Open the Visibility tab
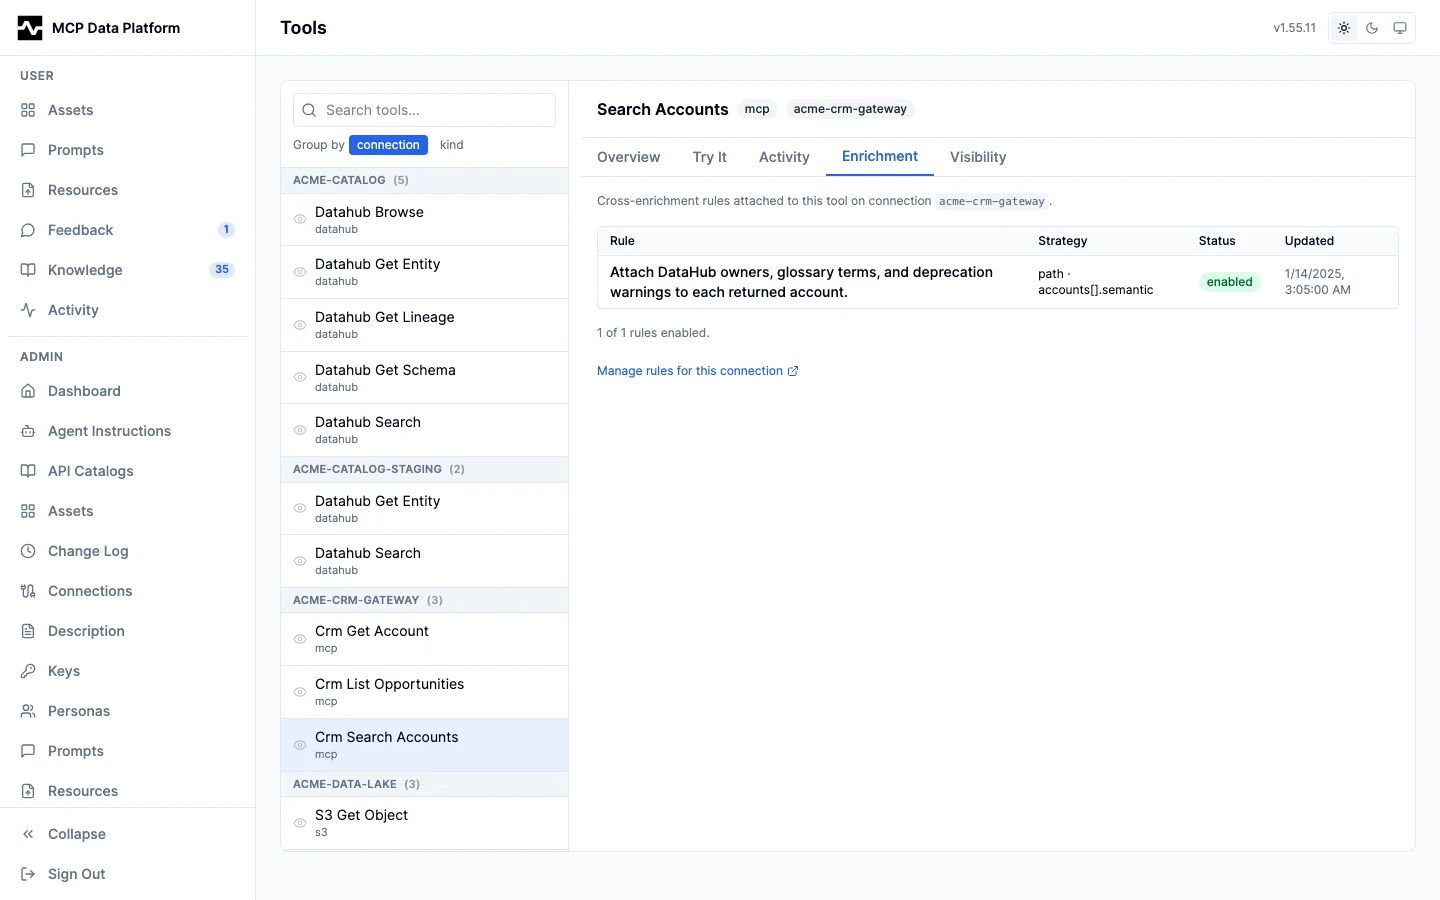This screenshot has width=1440, height=900. pos(977,157)
